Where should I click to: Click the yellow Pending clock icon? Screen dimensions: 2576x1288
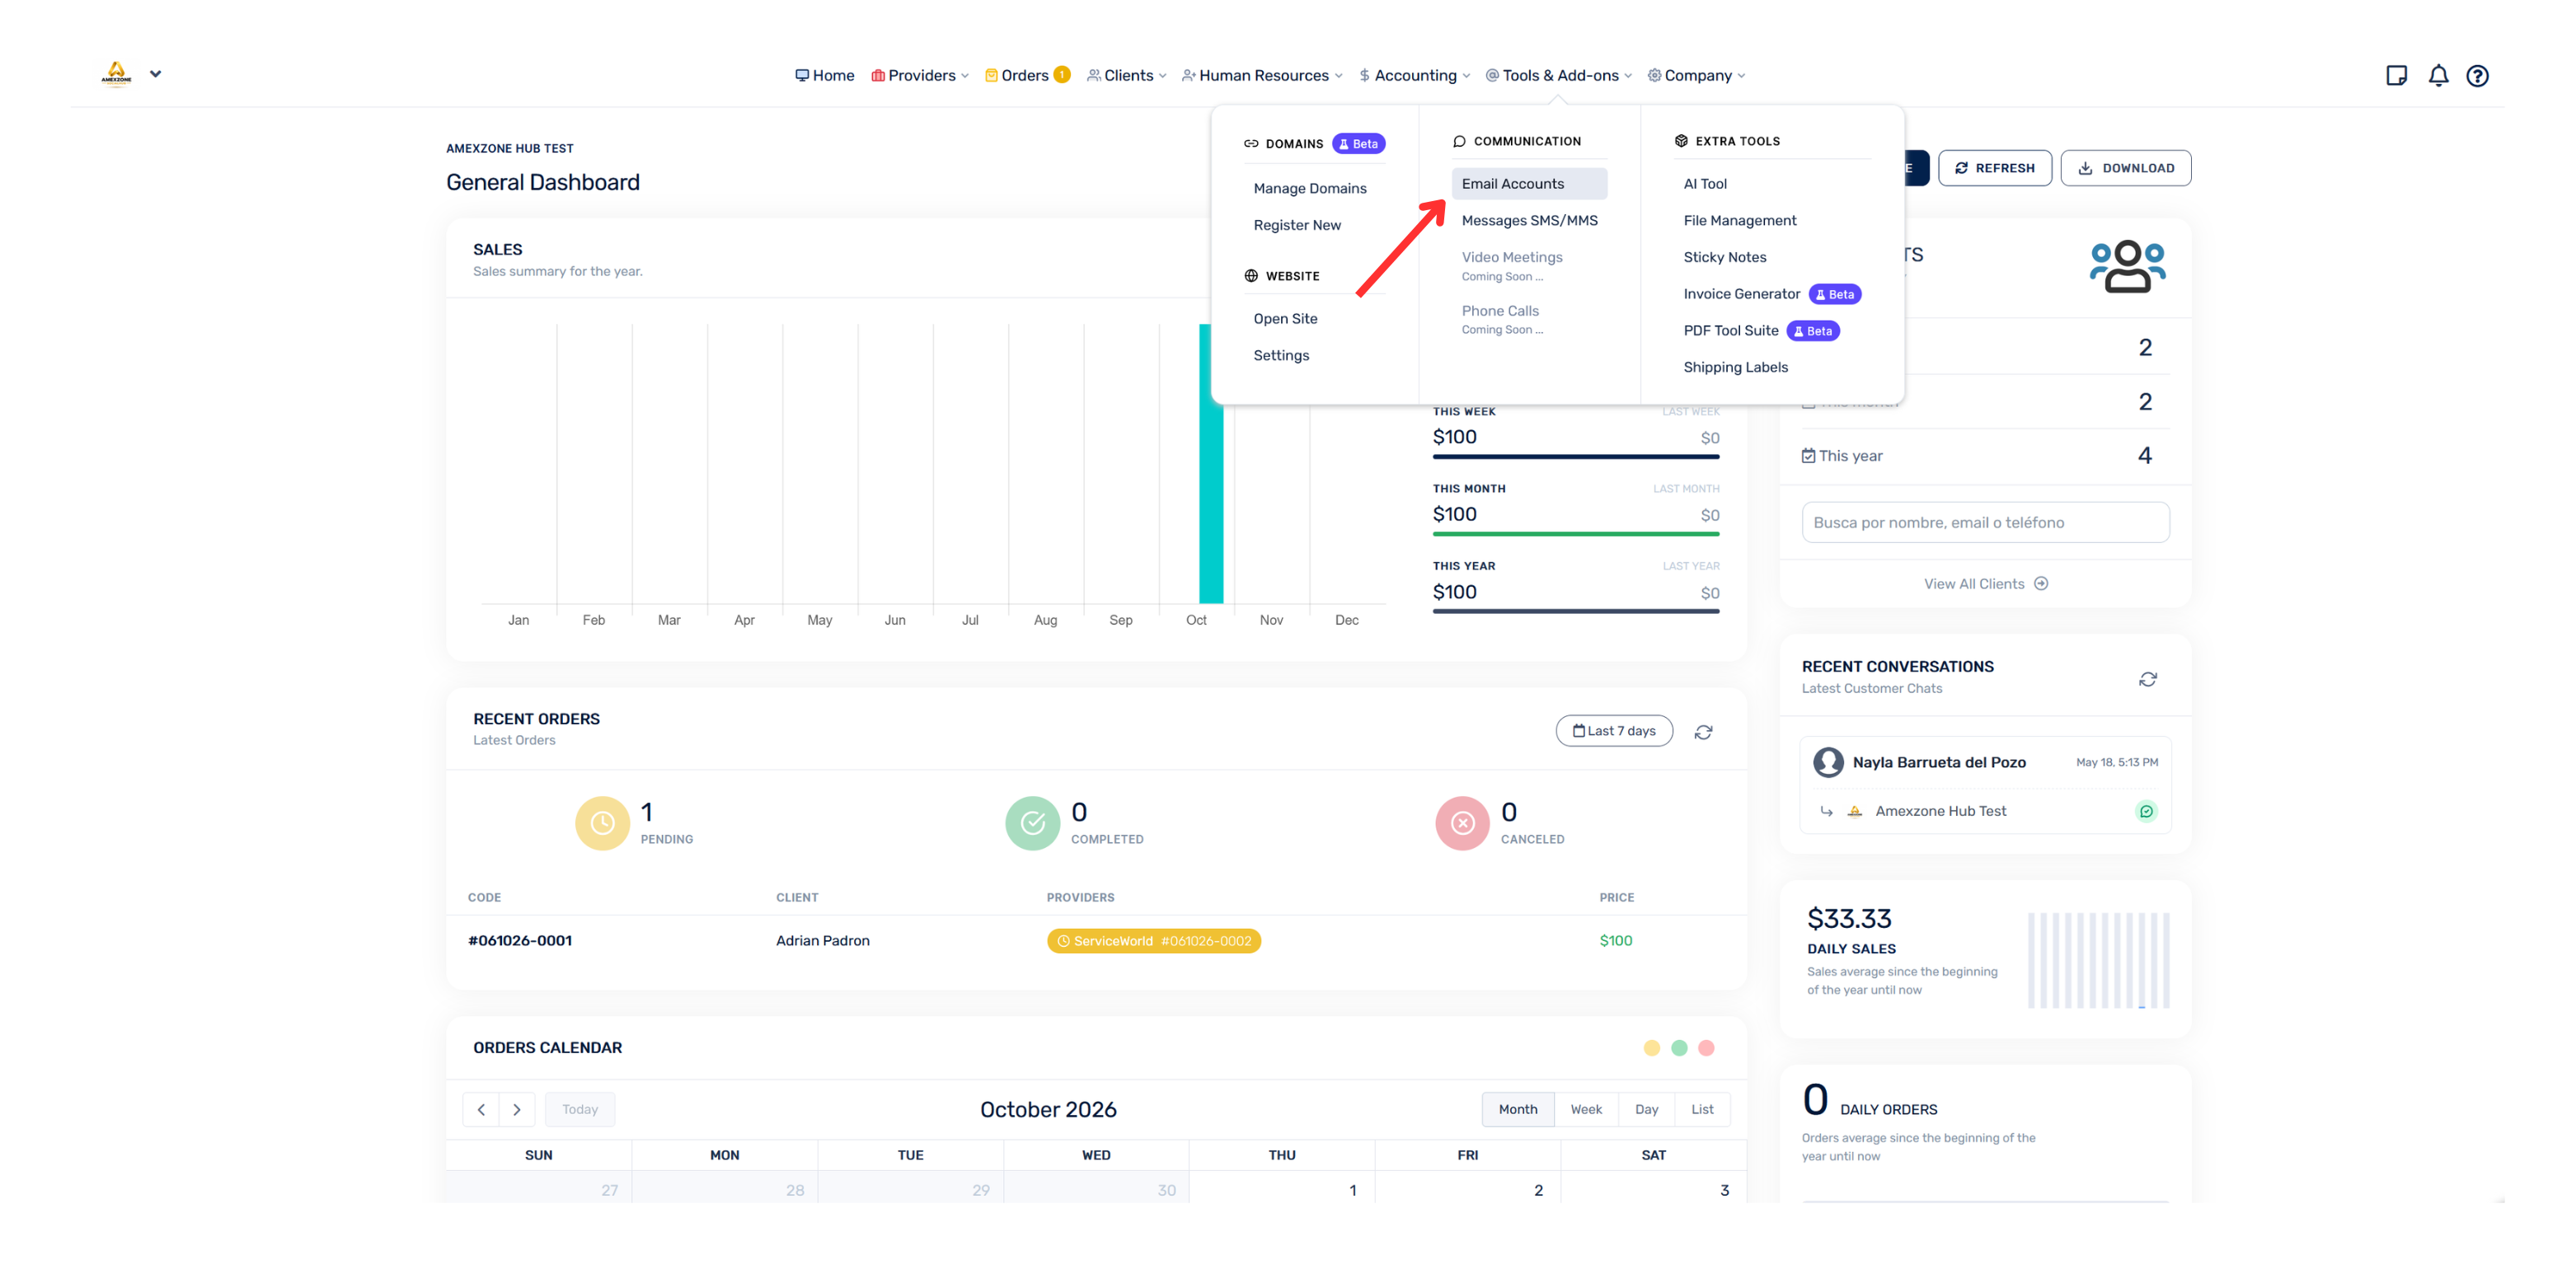(x=602, y=823)
